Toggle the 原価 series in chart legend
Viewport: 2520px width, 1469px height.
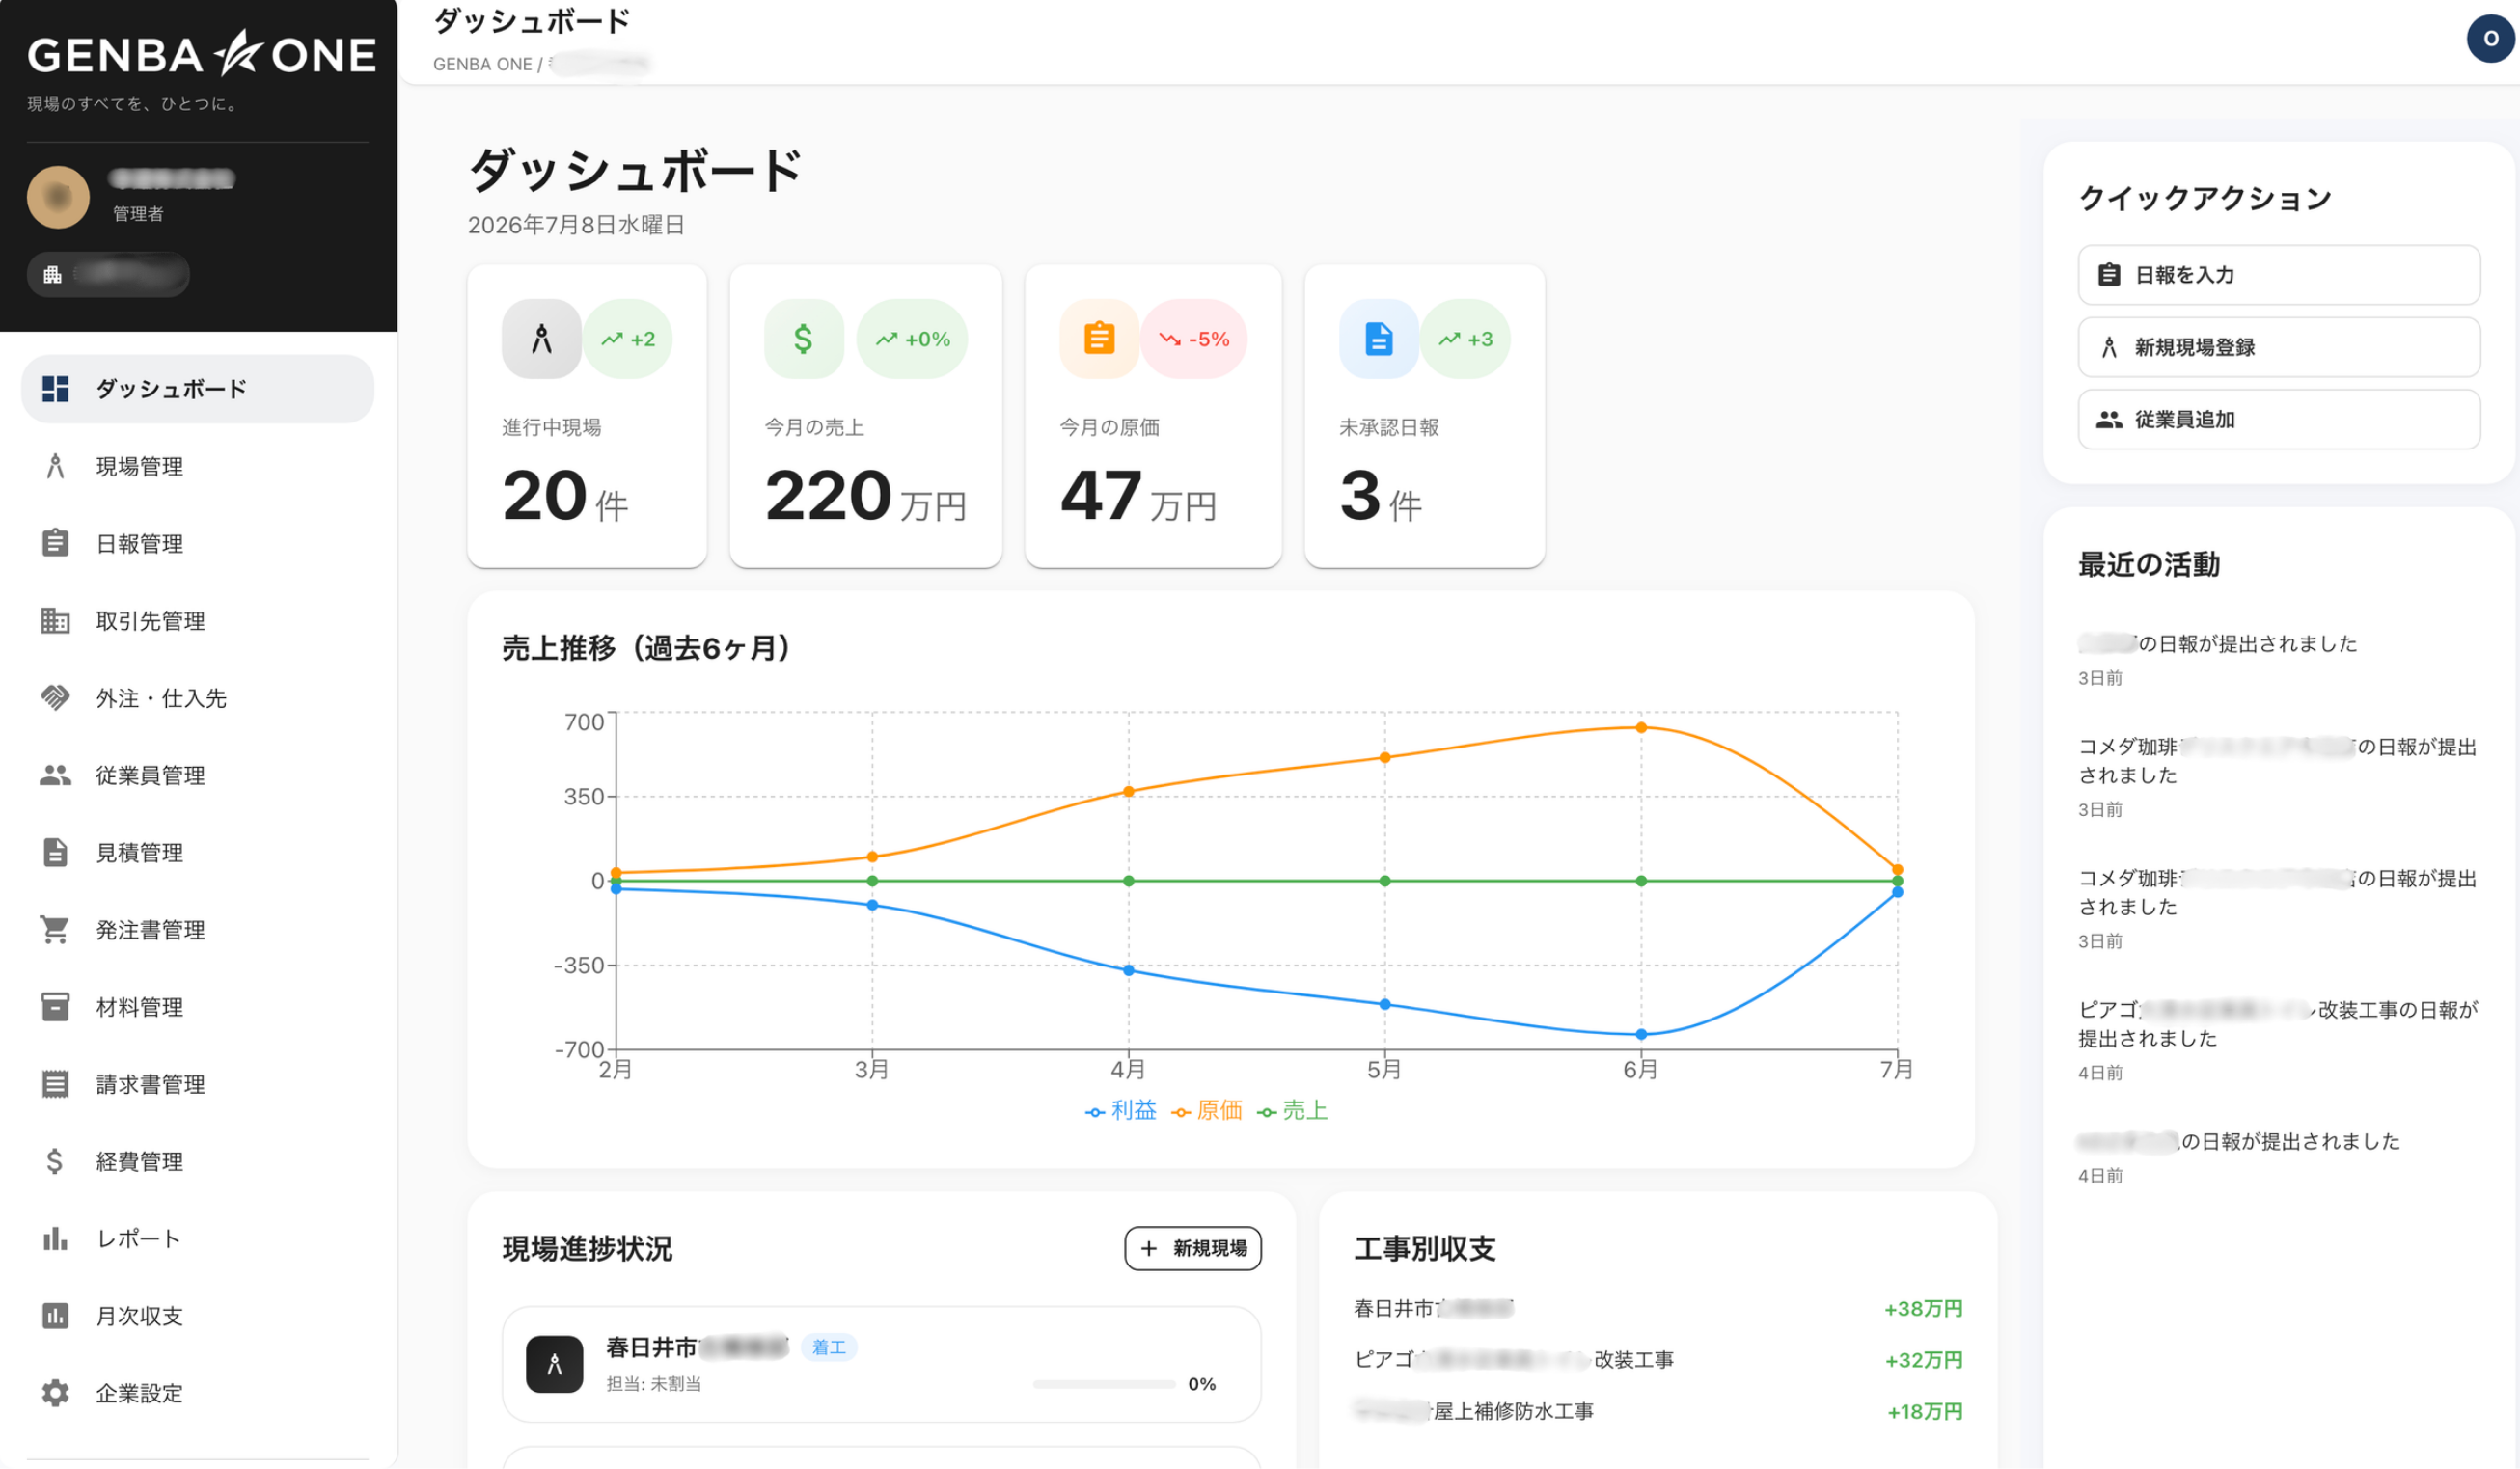[1207, 1111]
